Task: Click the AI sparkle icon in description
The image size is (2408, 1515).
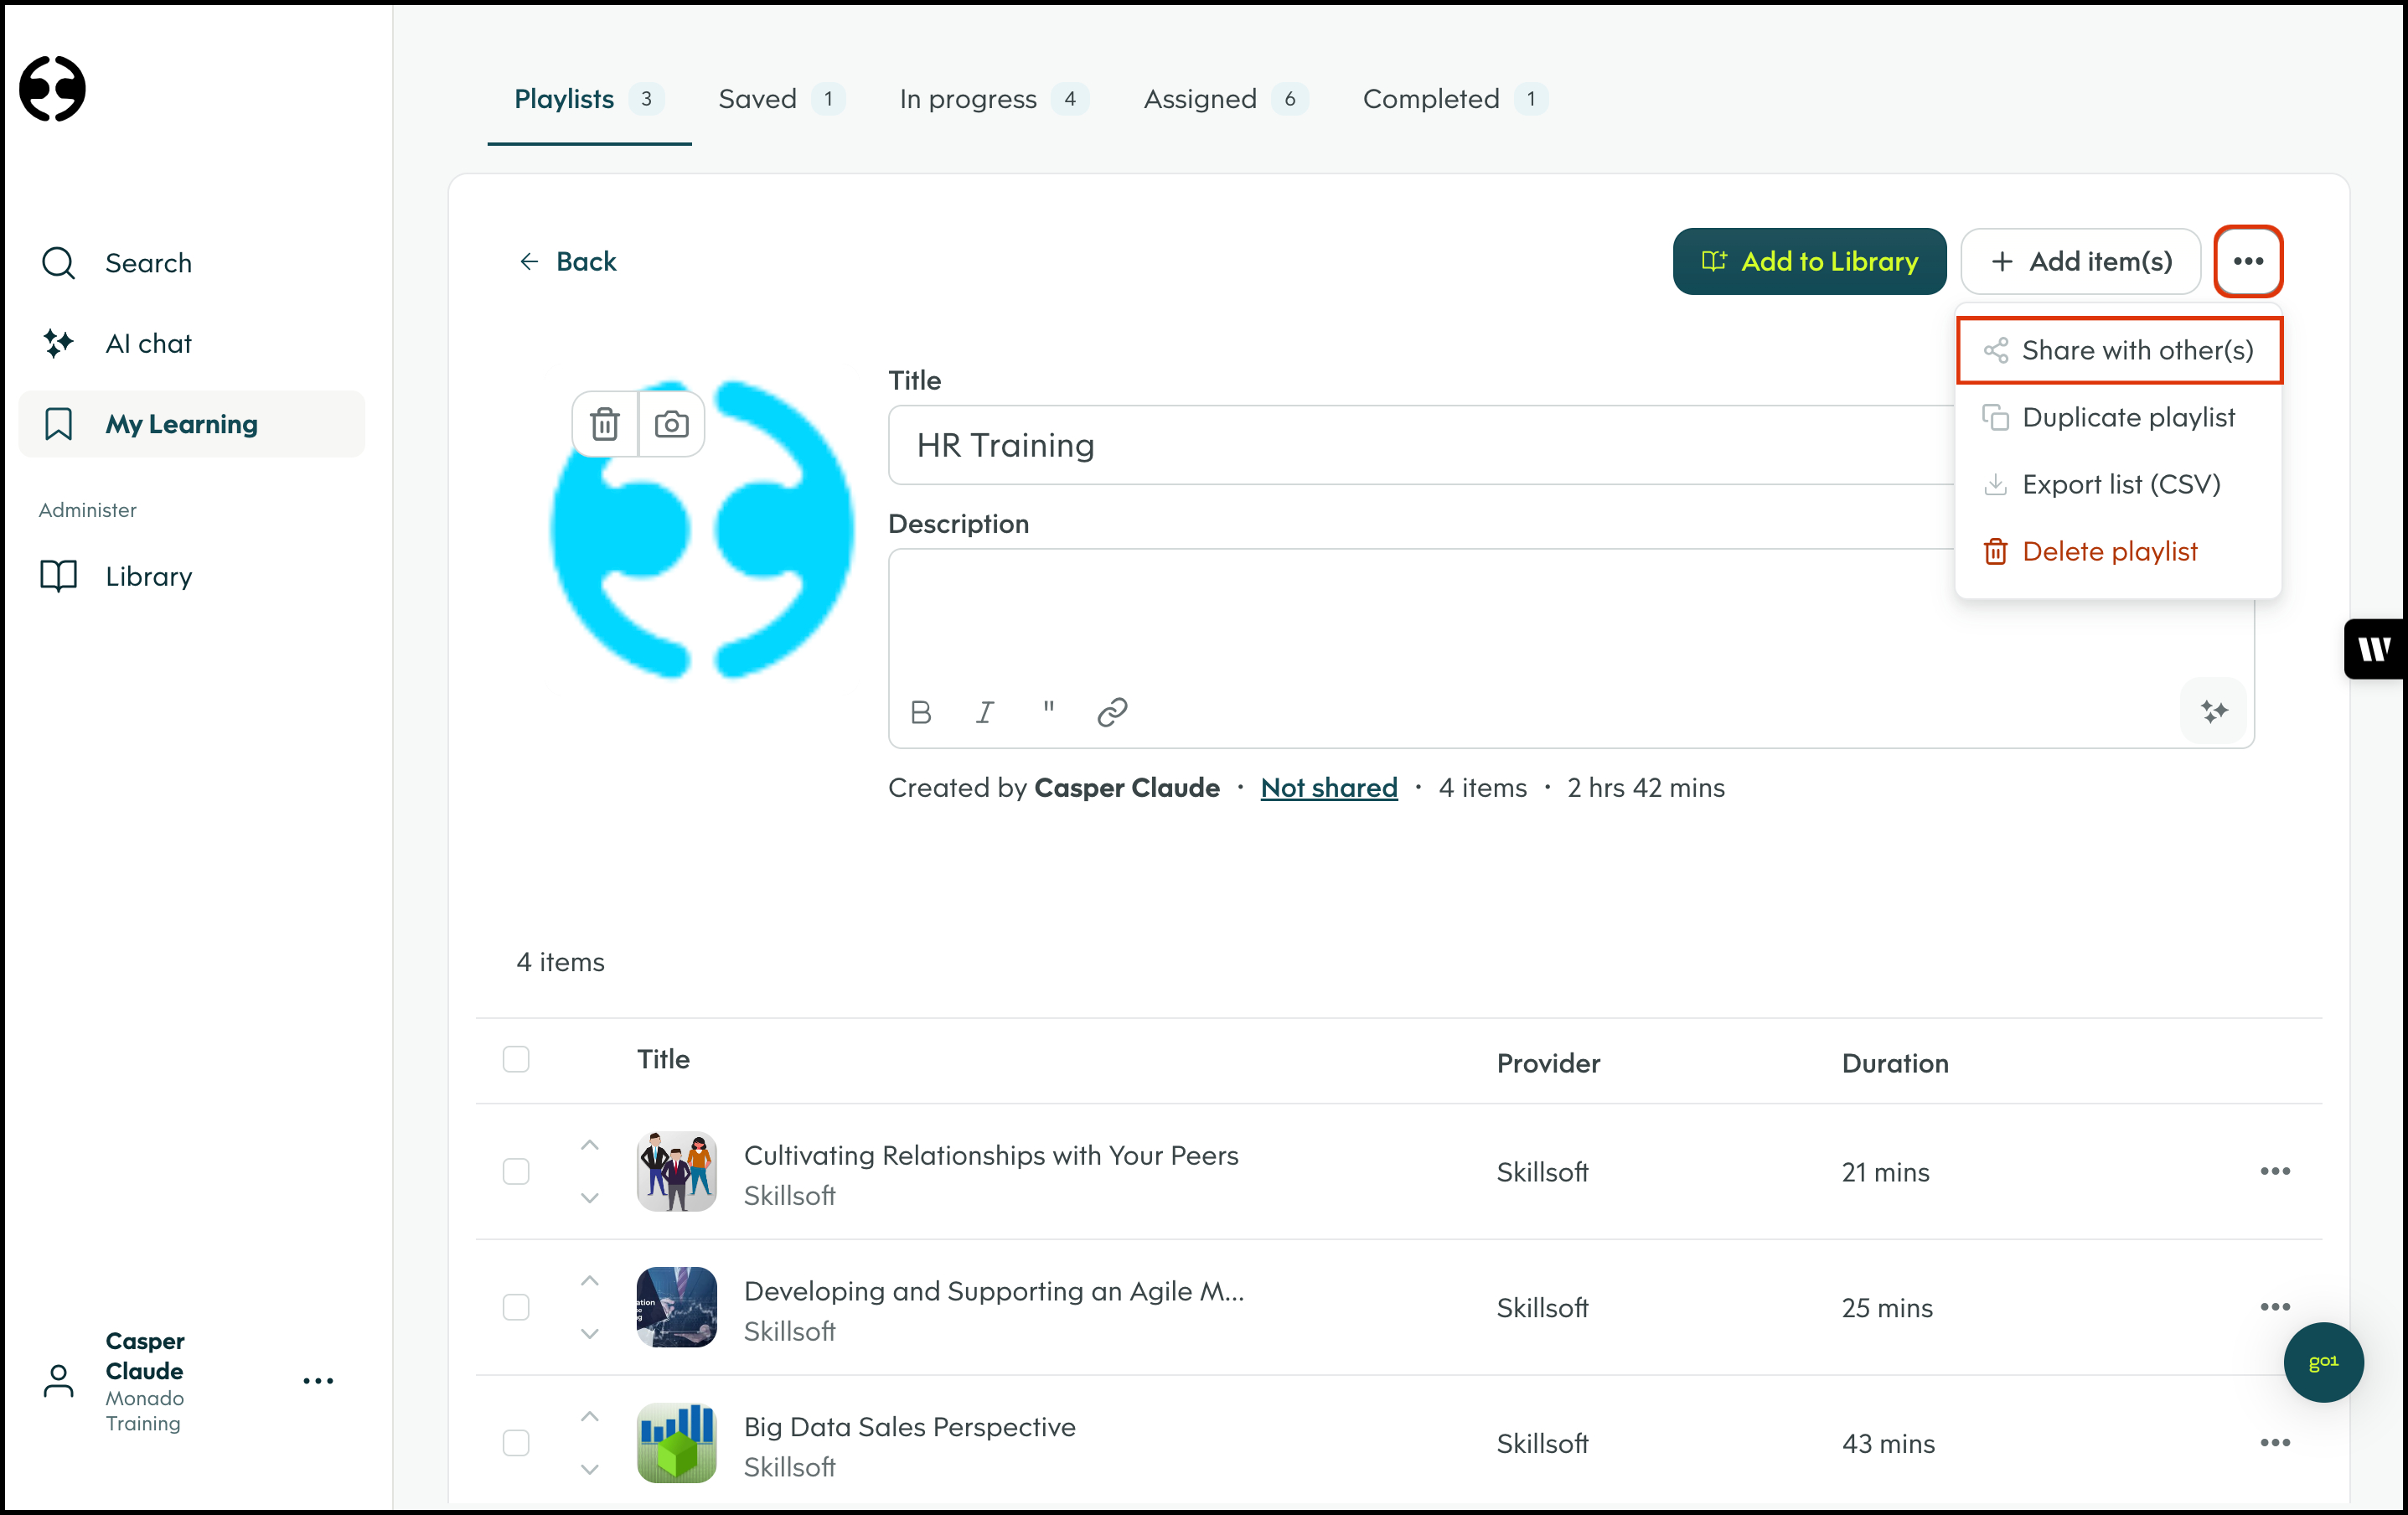Action: tap(2214, 712)
